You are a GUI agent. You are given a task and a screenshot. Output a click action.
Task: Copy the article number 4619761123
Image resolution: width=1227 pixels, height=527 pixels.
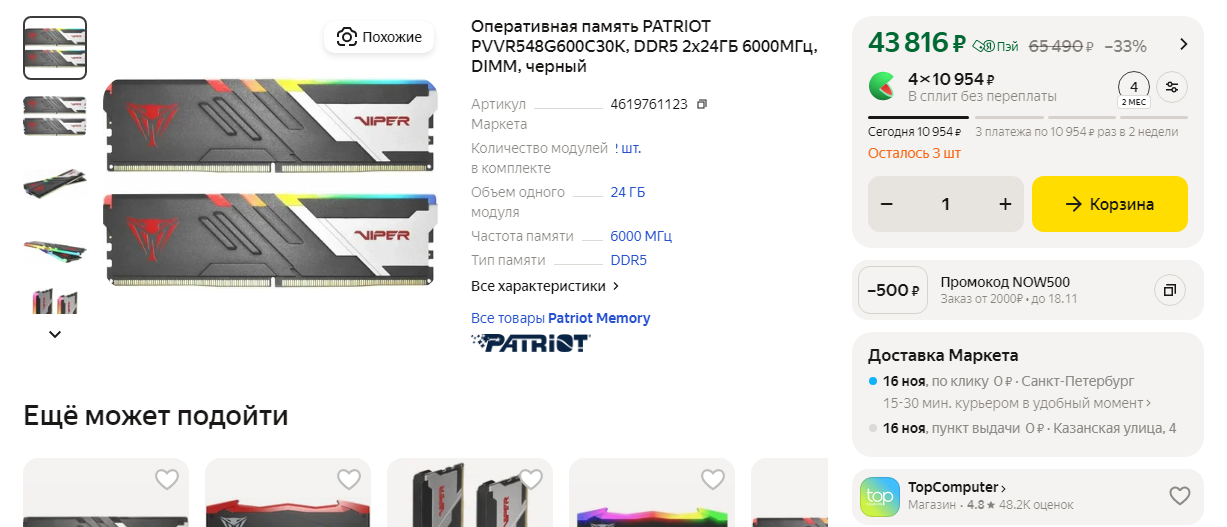click(x=701, y=104)
